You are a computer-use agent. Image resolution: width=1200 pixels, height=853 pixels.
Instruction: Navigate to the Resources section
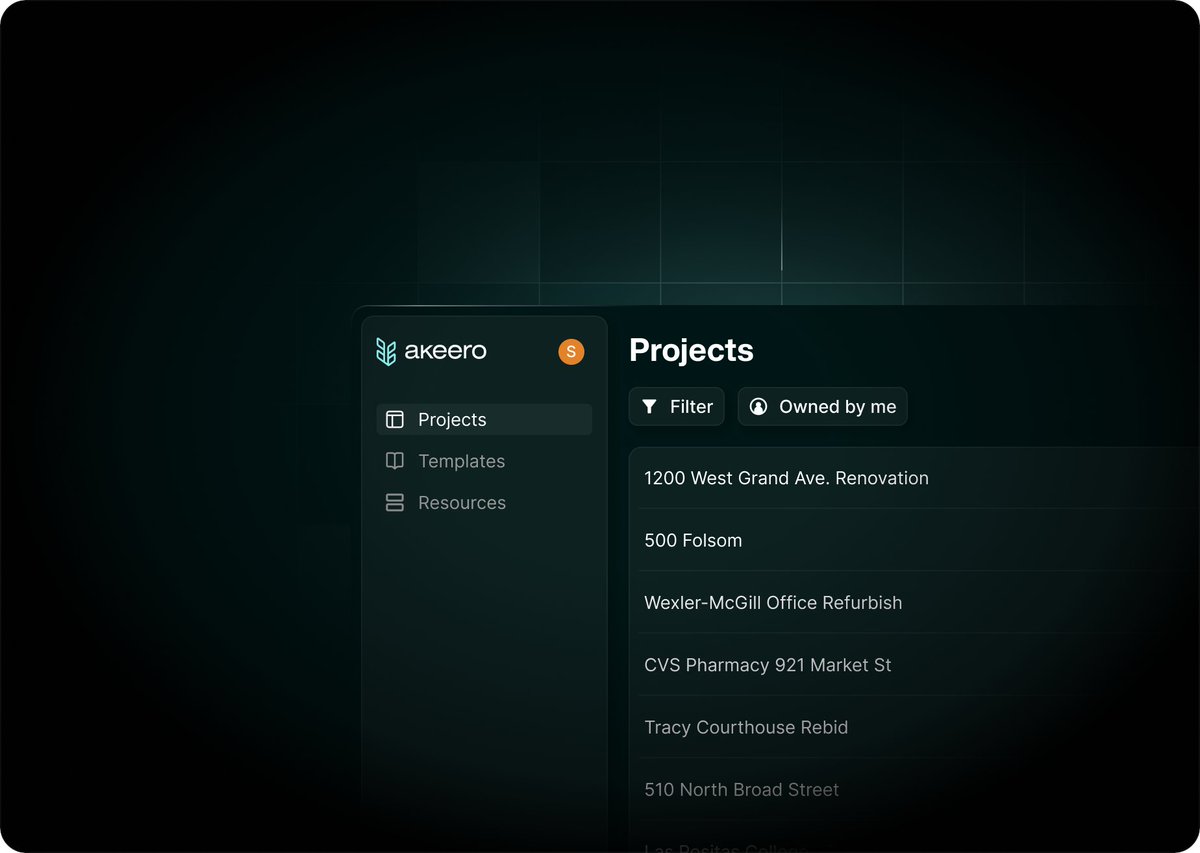pyautogui.click(x=462, y=502)
